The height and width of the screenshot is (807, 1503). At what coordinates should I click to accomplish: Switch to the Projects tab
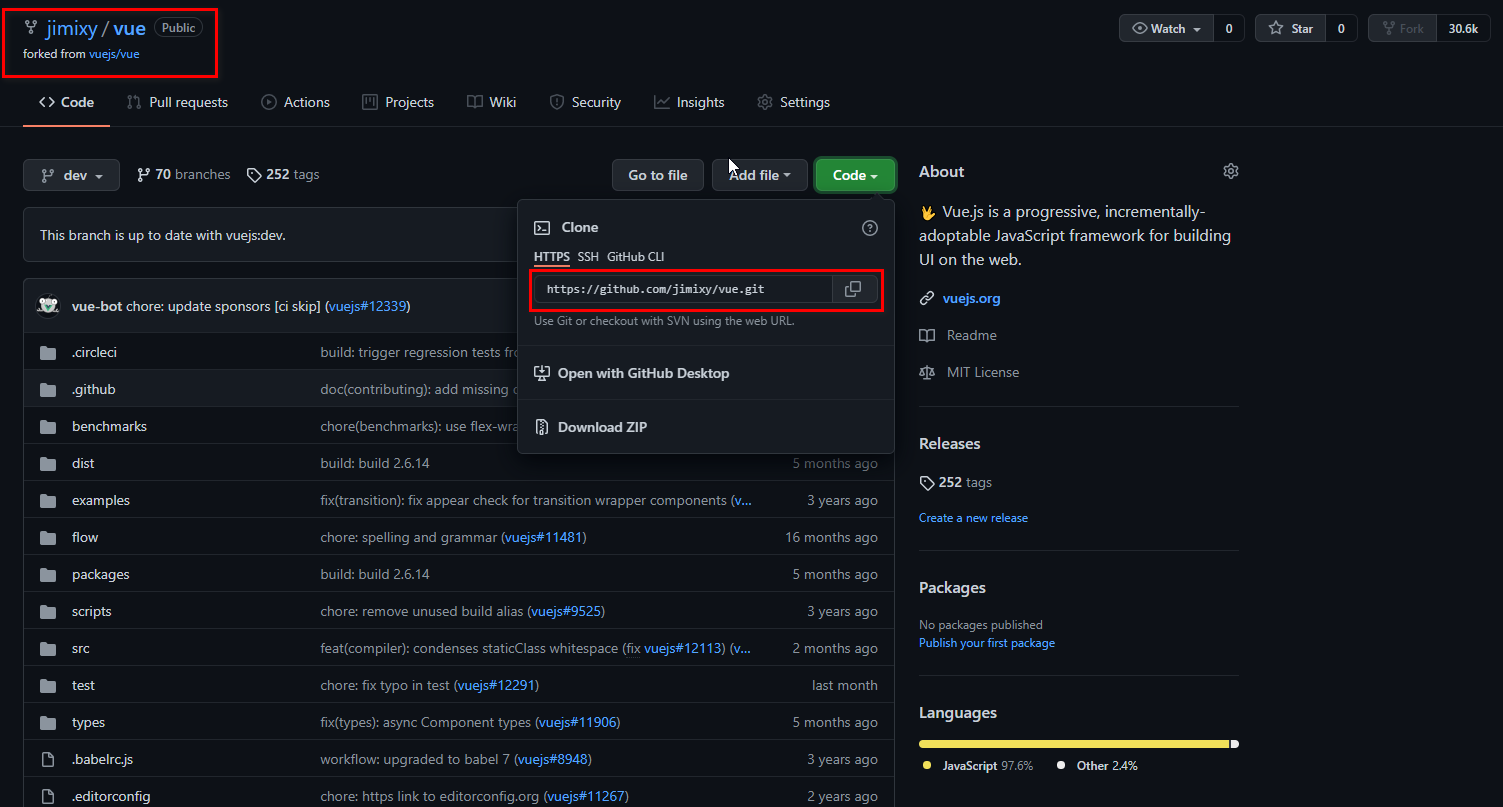point(398,102)
